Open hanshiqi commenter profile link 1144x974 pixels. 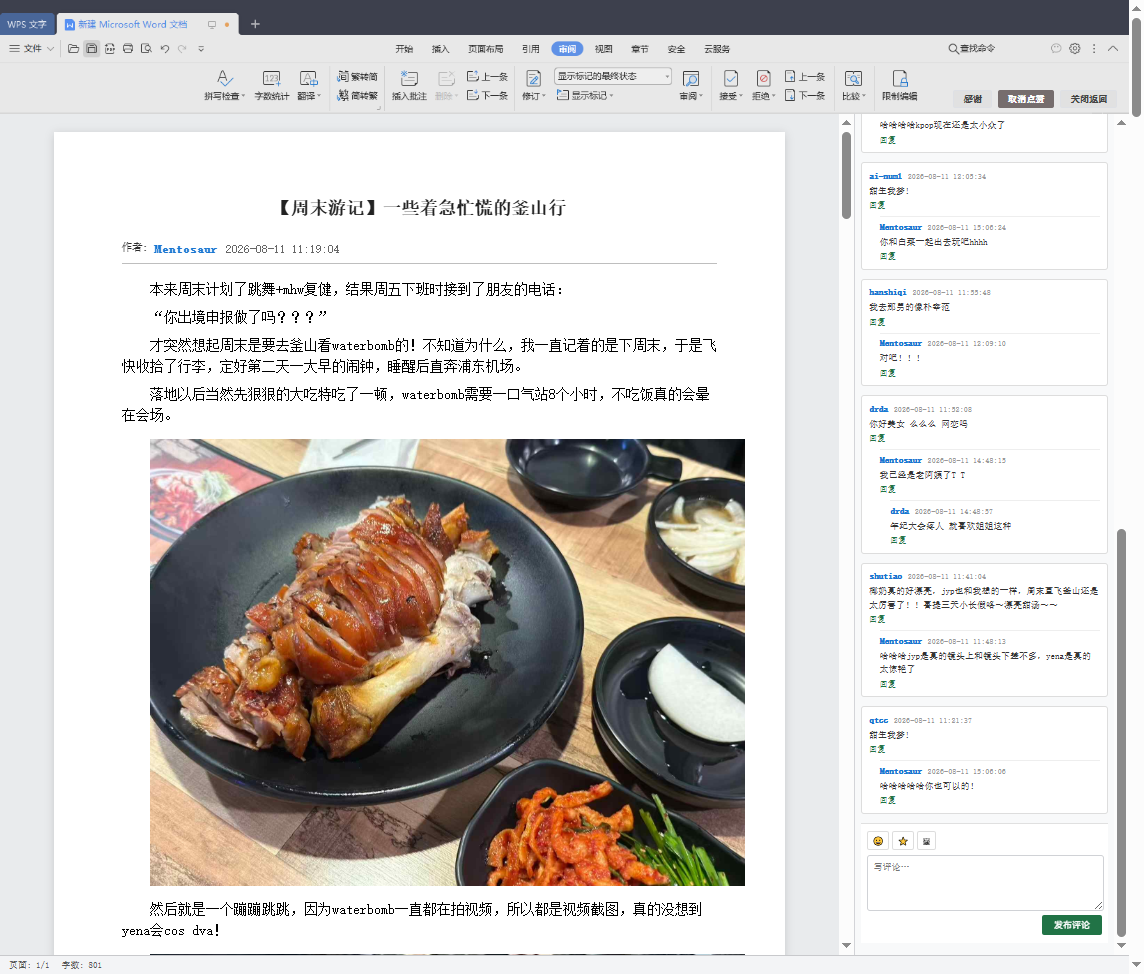point(887,292)
